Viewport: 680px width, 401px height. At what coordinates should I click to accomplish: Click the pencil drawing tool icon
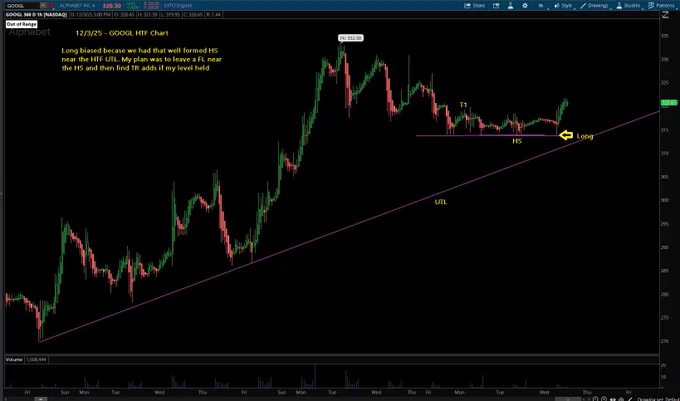tap(630, 399)
